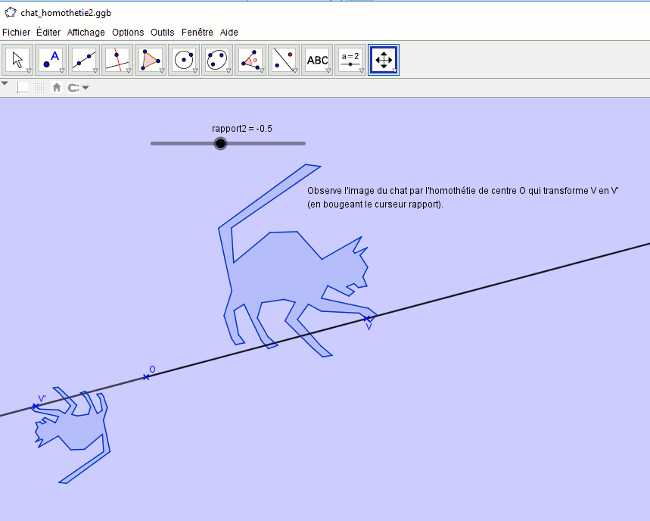
Task: Open the Éditer menu
Action: pos(49,32)
